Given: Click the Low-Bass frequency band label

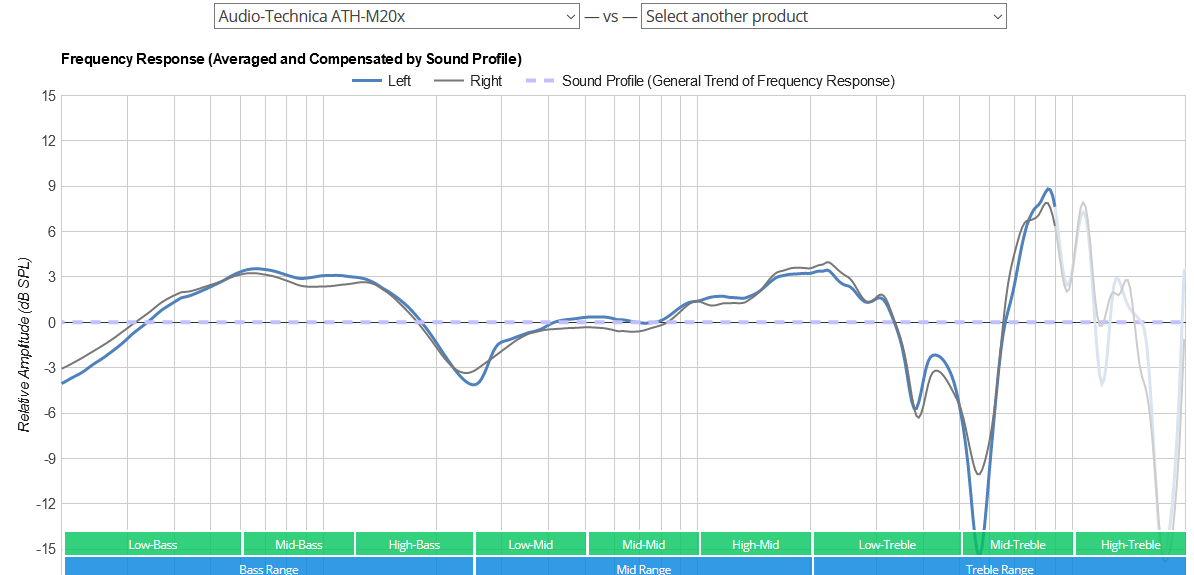Looking at the screenshot, I should pos(153,545).
